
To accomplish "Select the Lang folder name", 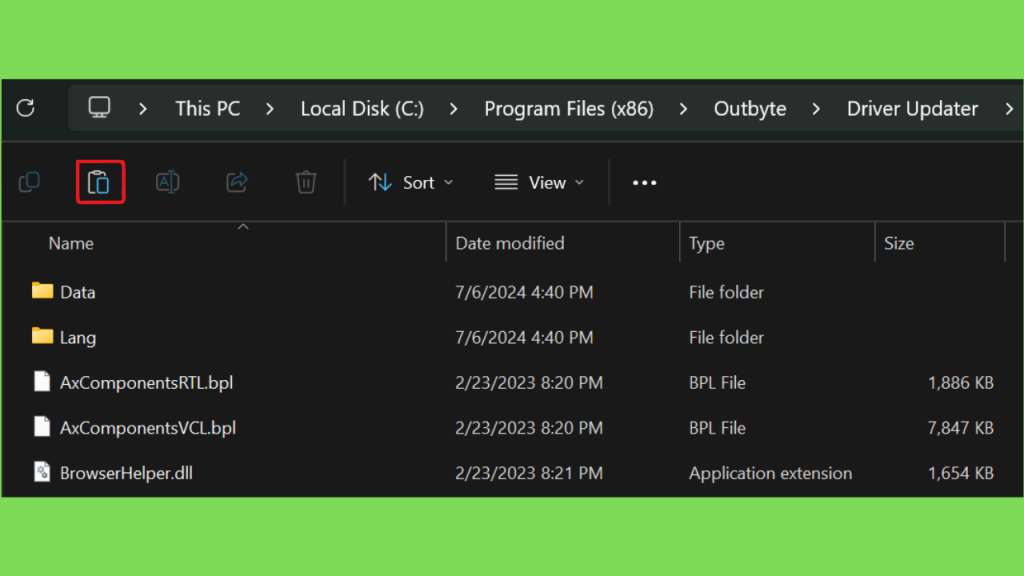I will tap(78, 338).
